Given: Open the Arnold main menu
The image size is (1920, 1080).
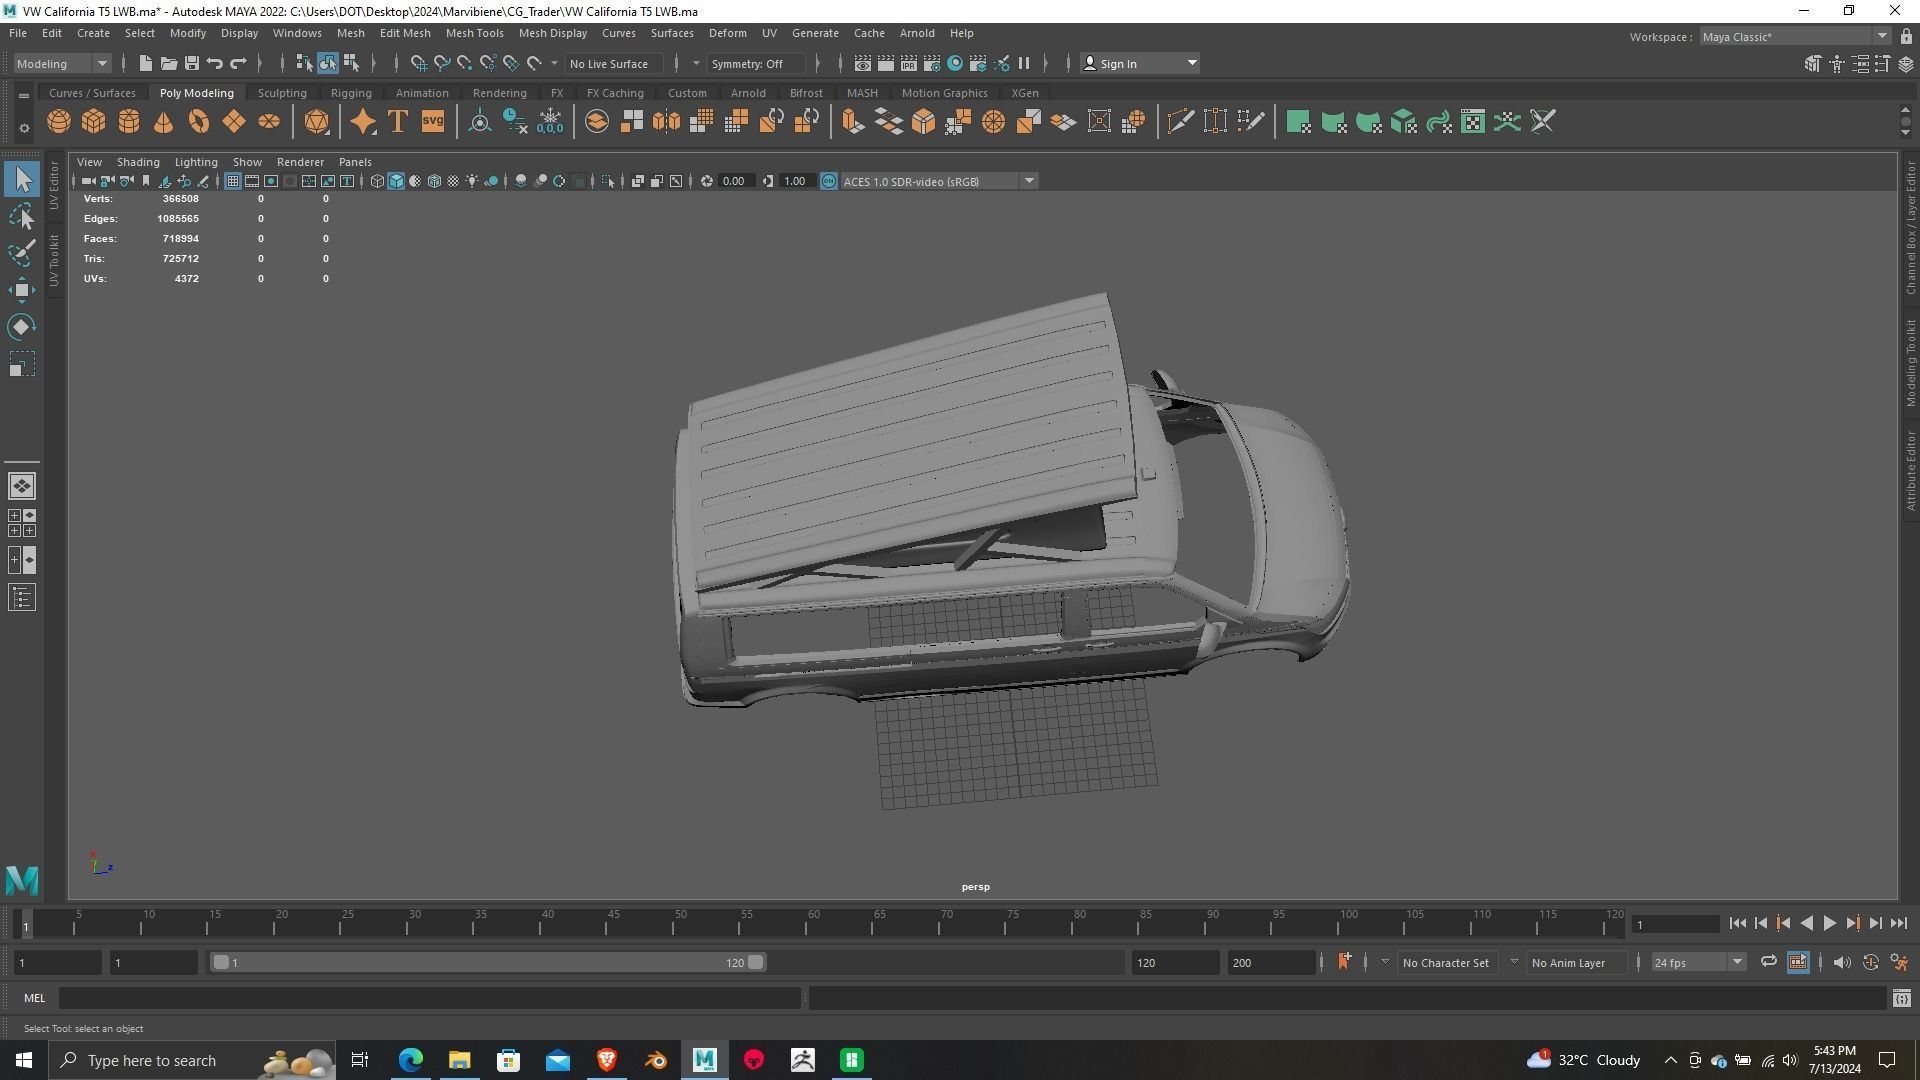Looking at the screenshot, I should 917,33.
